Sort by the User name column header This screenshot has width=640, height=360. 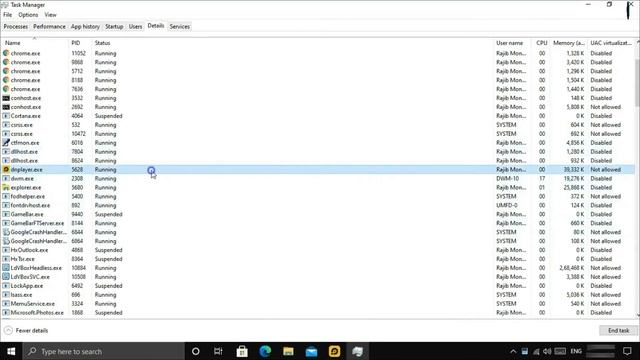tap(512, 43)
